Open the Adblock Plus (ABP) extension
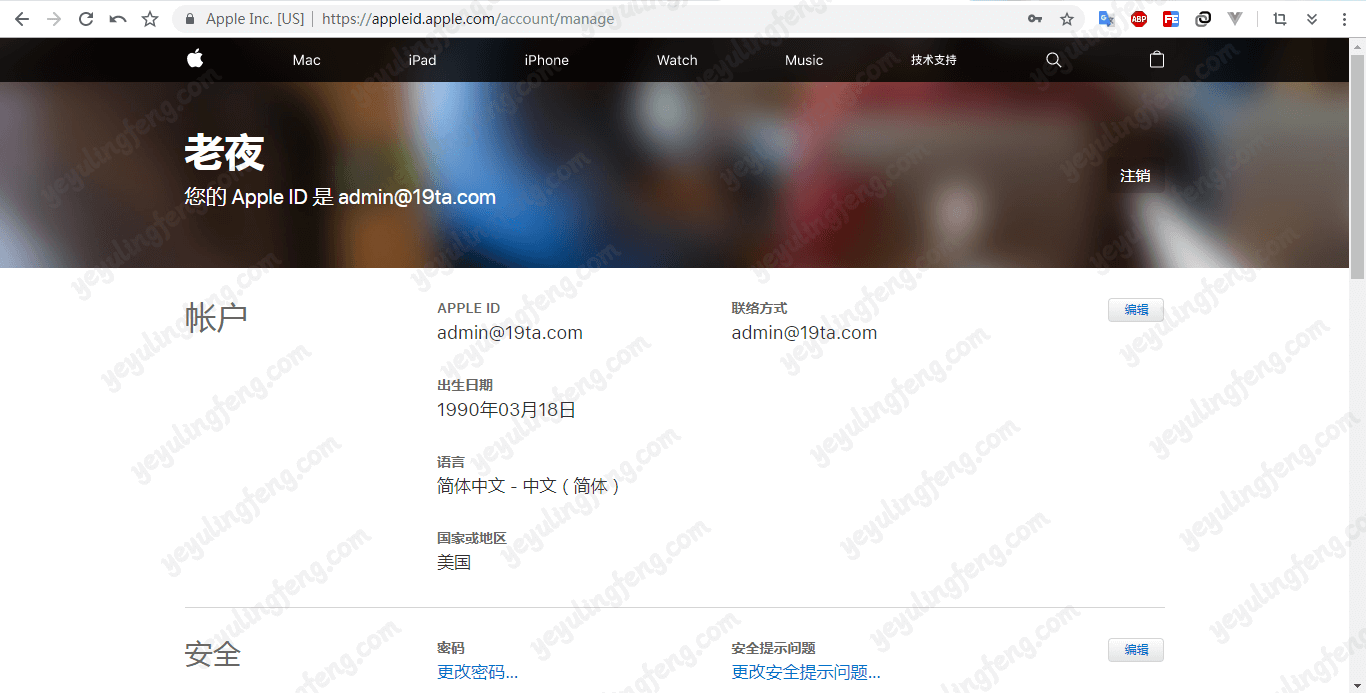The image size is (1366, 693). [1139, 19]
